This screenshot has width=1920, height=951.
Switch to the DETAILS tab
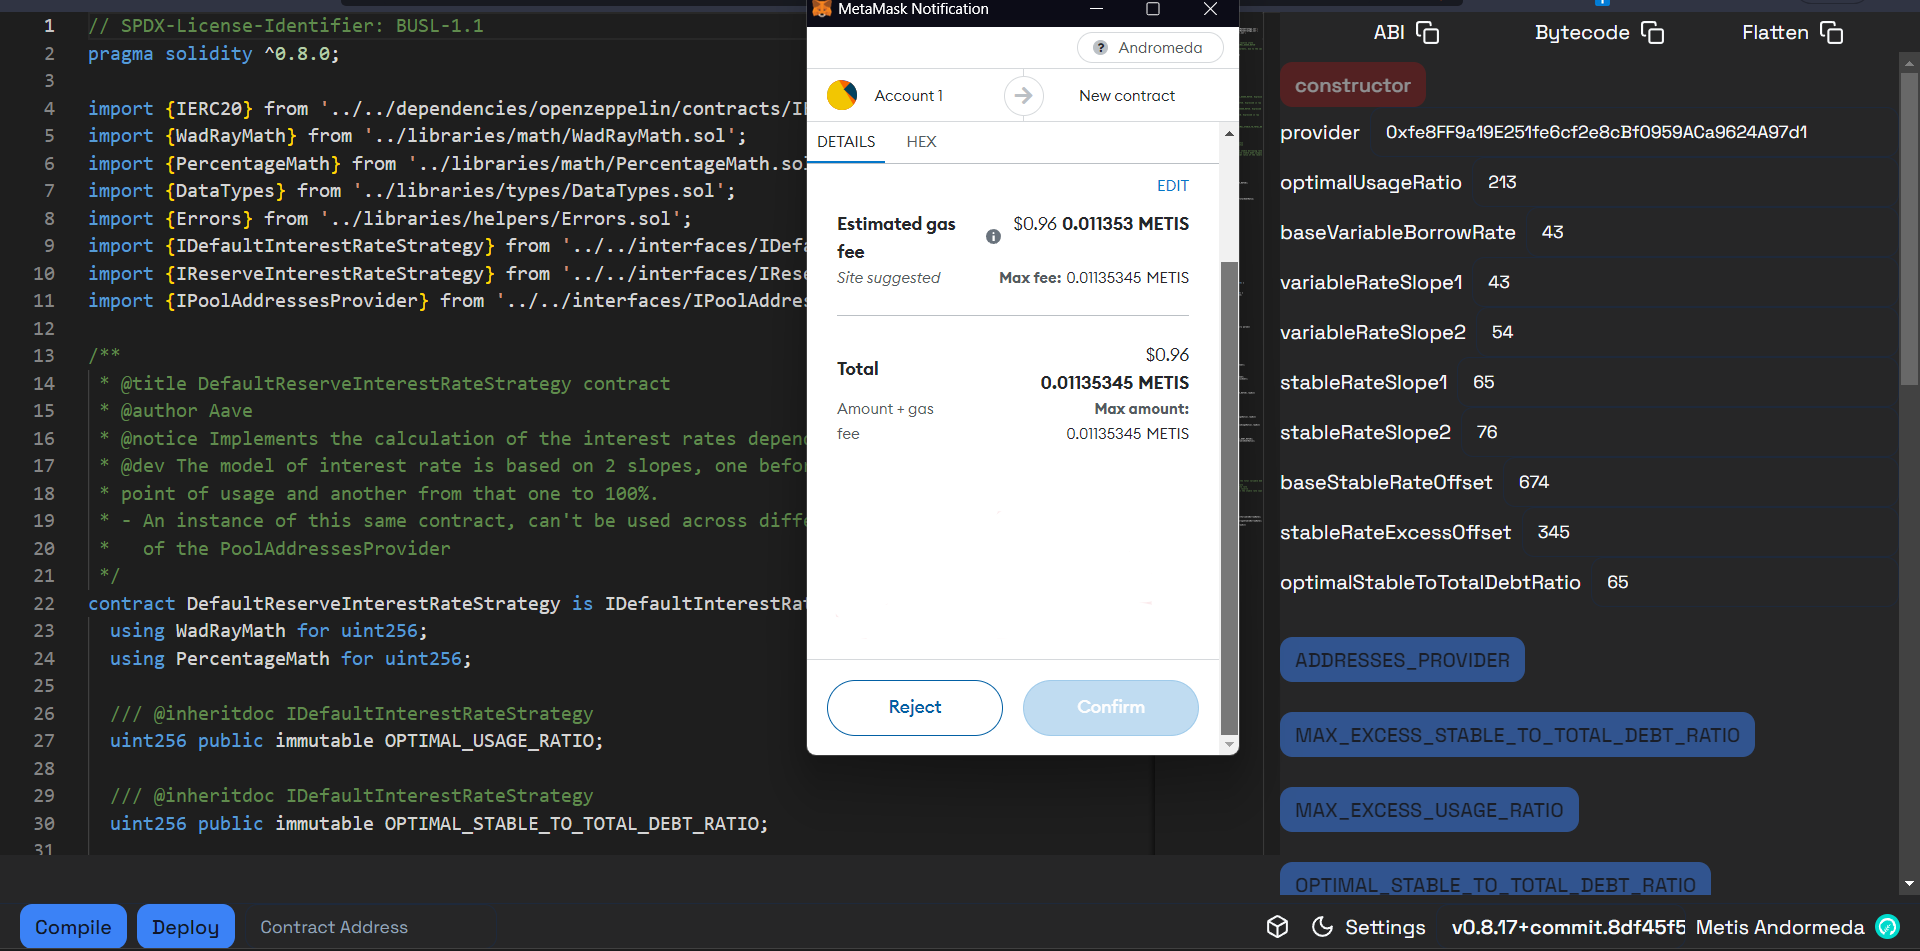pos(846,142)
